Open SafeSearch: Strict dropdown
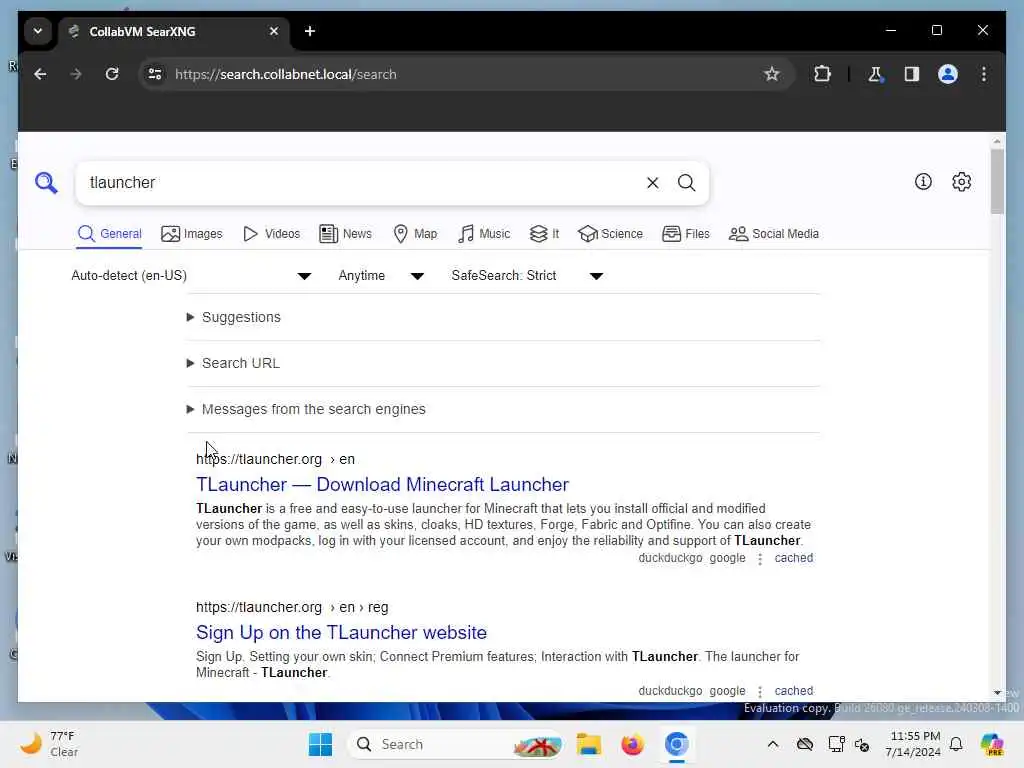This screenshot has width=1024, height=768. (528, 276)
